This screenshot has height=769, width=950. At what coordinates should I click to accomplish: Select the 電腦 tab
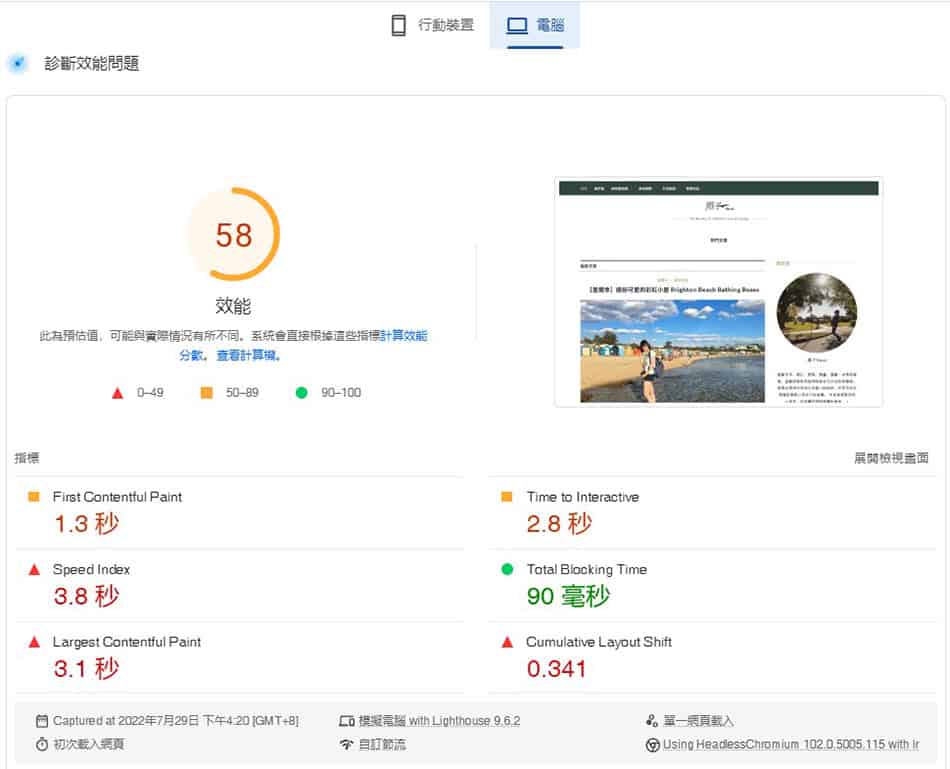click(x=535, y=24)
